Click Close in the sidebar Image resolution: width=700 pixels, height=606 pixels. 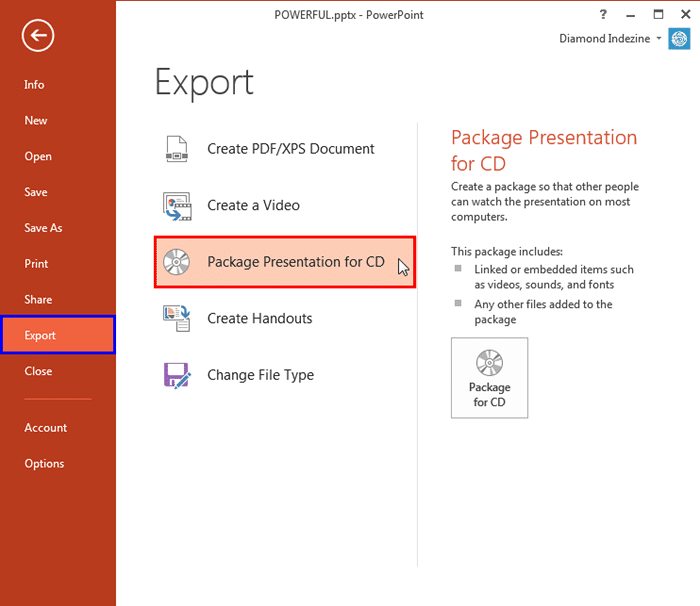38,371
